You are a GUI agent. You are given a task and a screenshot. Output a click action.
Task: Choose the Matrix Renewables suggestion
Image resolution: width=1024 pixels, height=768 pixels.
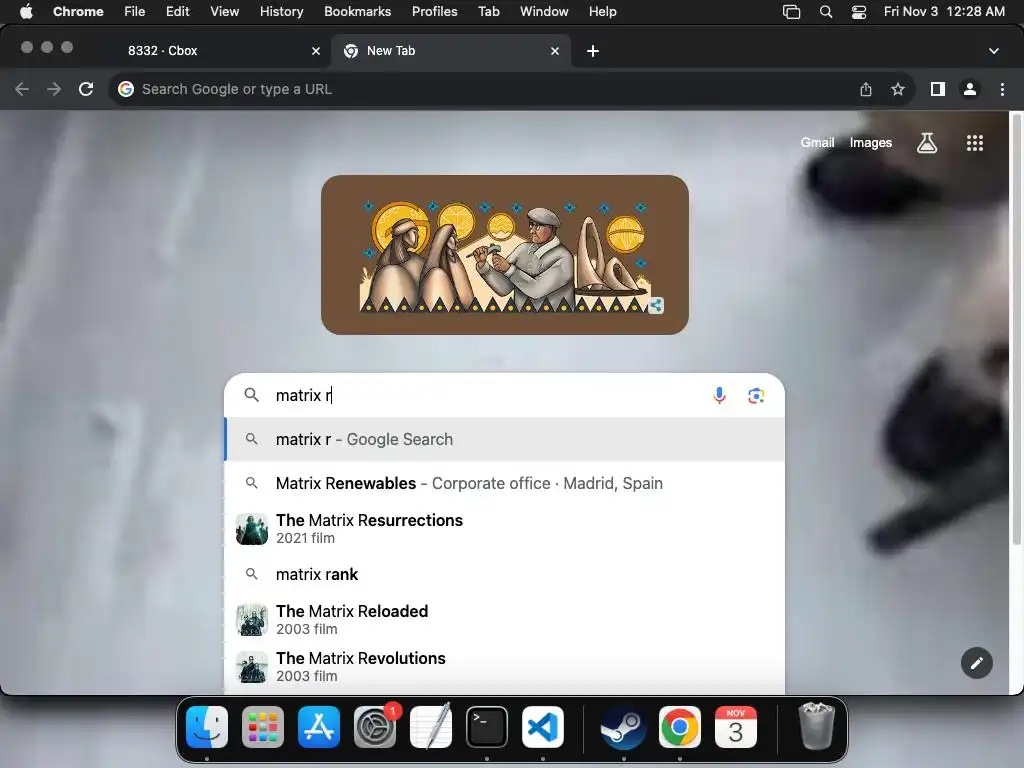pos(504,483)
